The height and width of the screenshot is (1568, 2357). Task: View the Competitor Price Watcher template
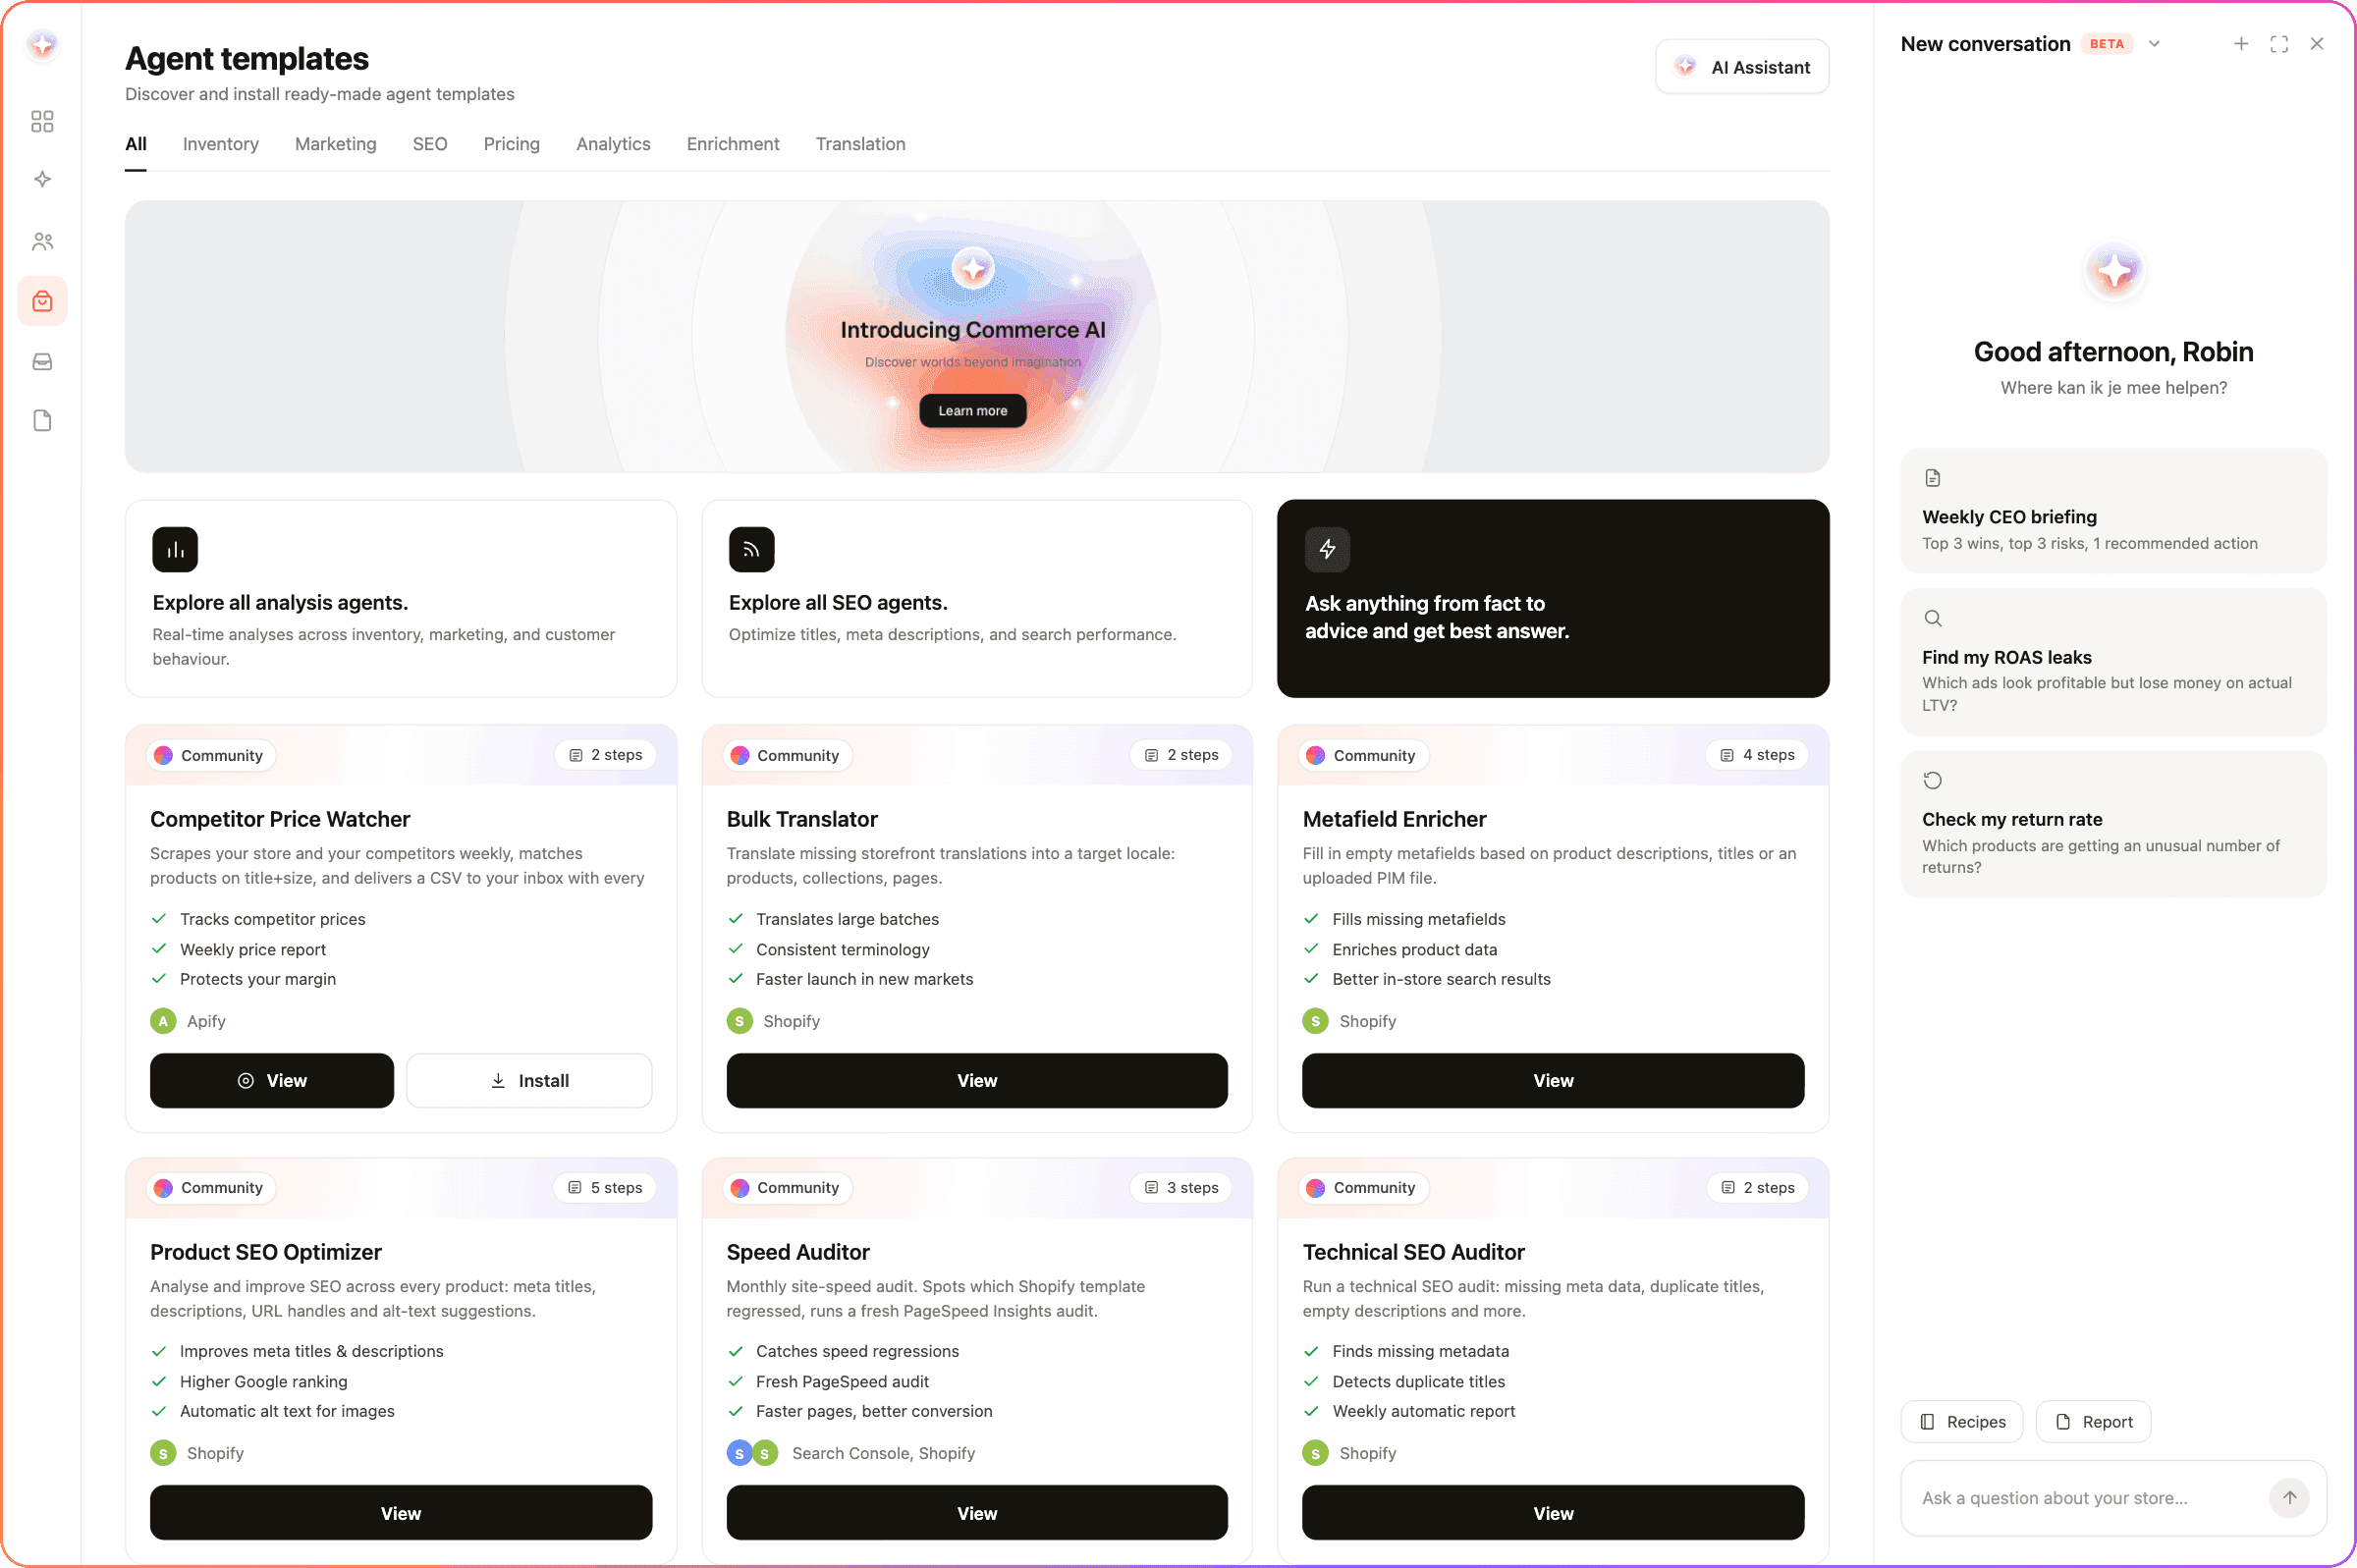(x=271, y=1080)
